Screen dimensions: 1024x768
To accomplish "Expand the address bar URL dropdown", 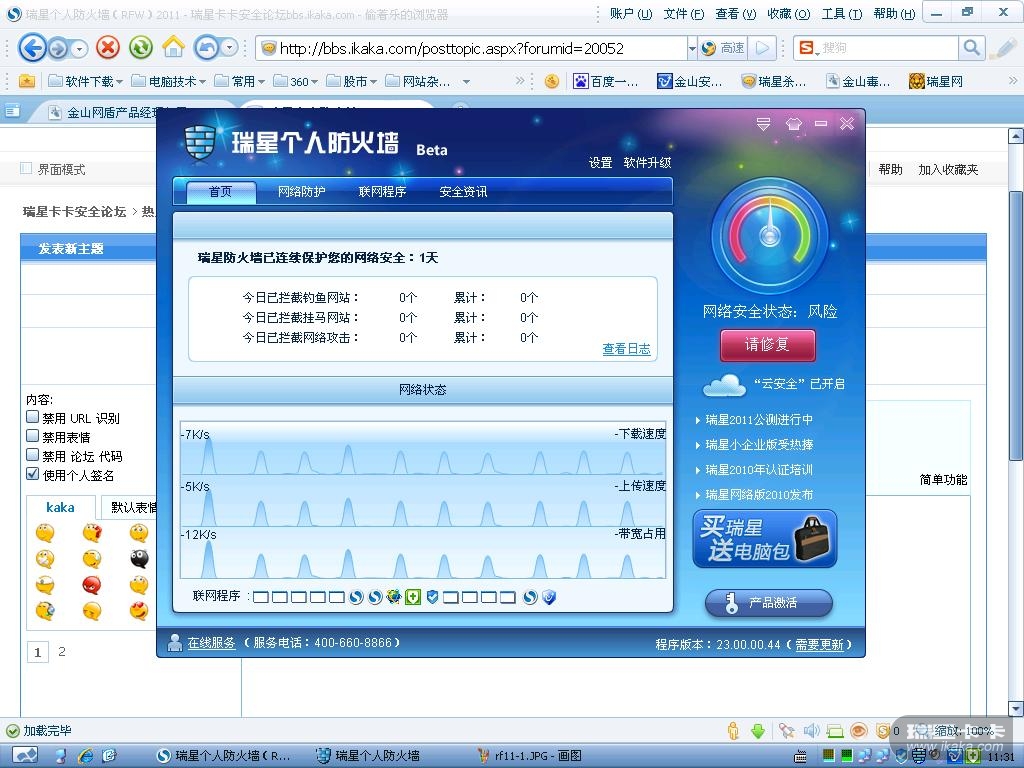I will [x=692, y=48].
